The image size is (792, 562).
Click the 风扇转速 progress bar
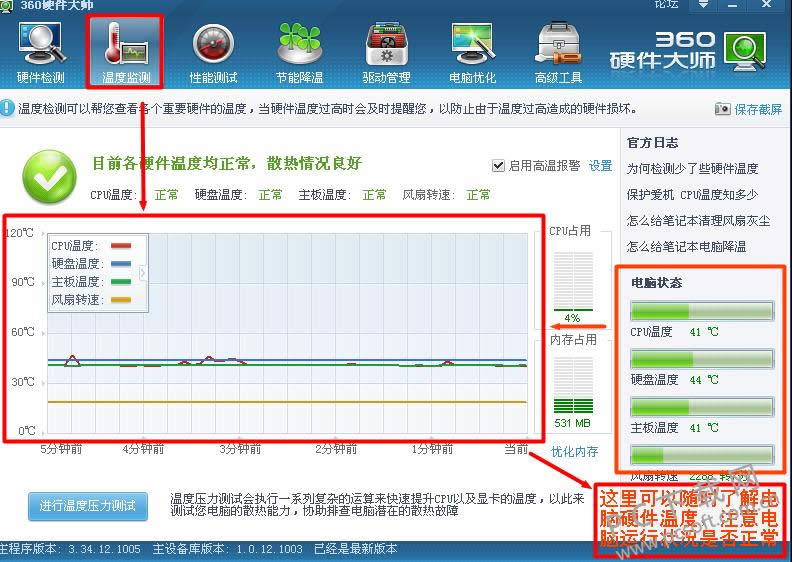(x=702, y=454)
